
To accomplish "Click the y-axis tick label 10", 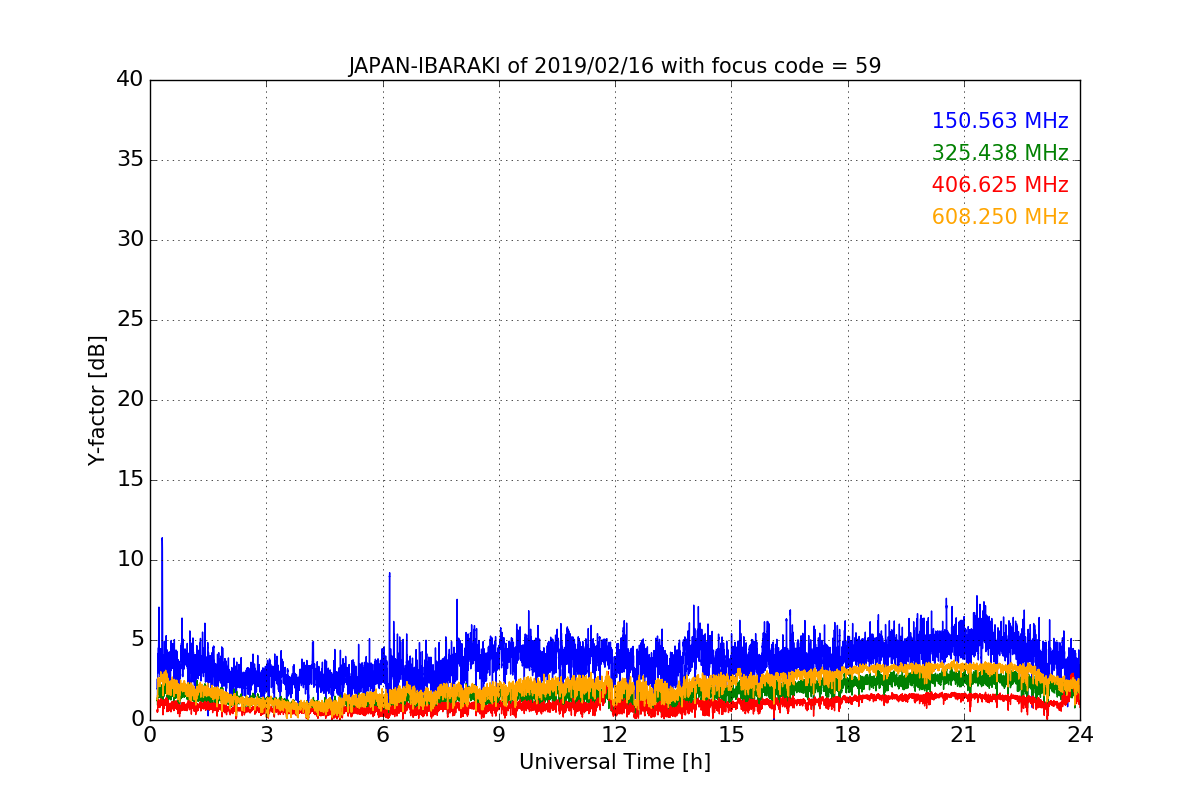I will click(129, 559).
